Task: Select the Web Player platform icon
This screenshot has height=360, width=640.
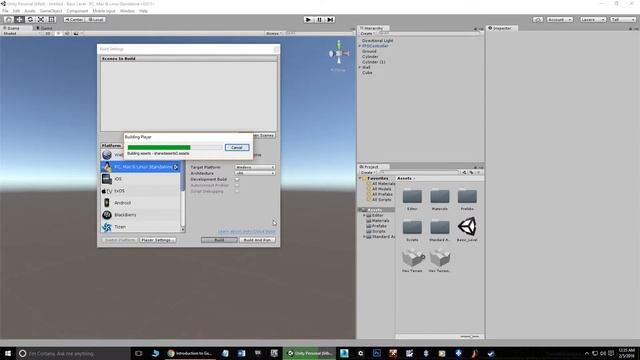Action: (x=107, y=155)
